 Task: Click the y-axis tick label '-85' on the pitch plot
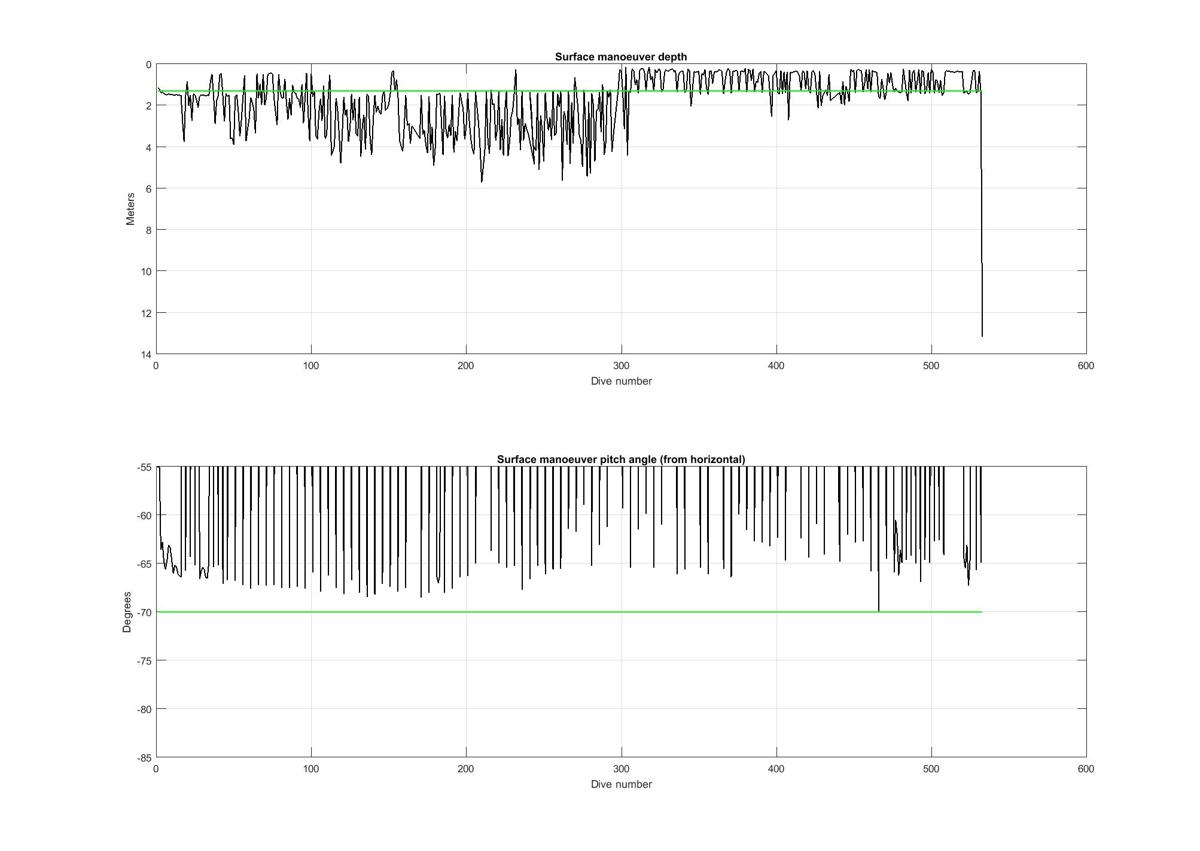143,758
